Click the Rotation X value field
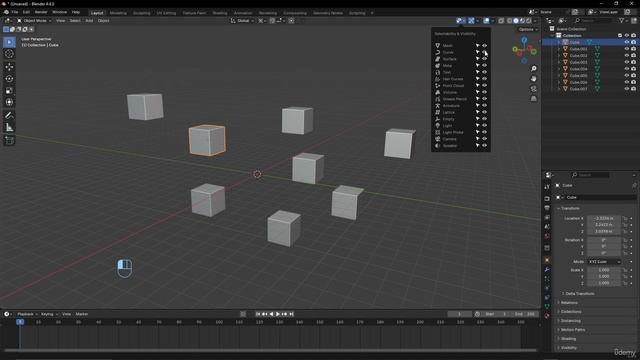 click(x=604, y=240)
